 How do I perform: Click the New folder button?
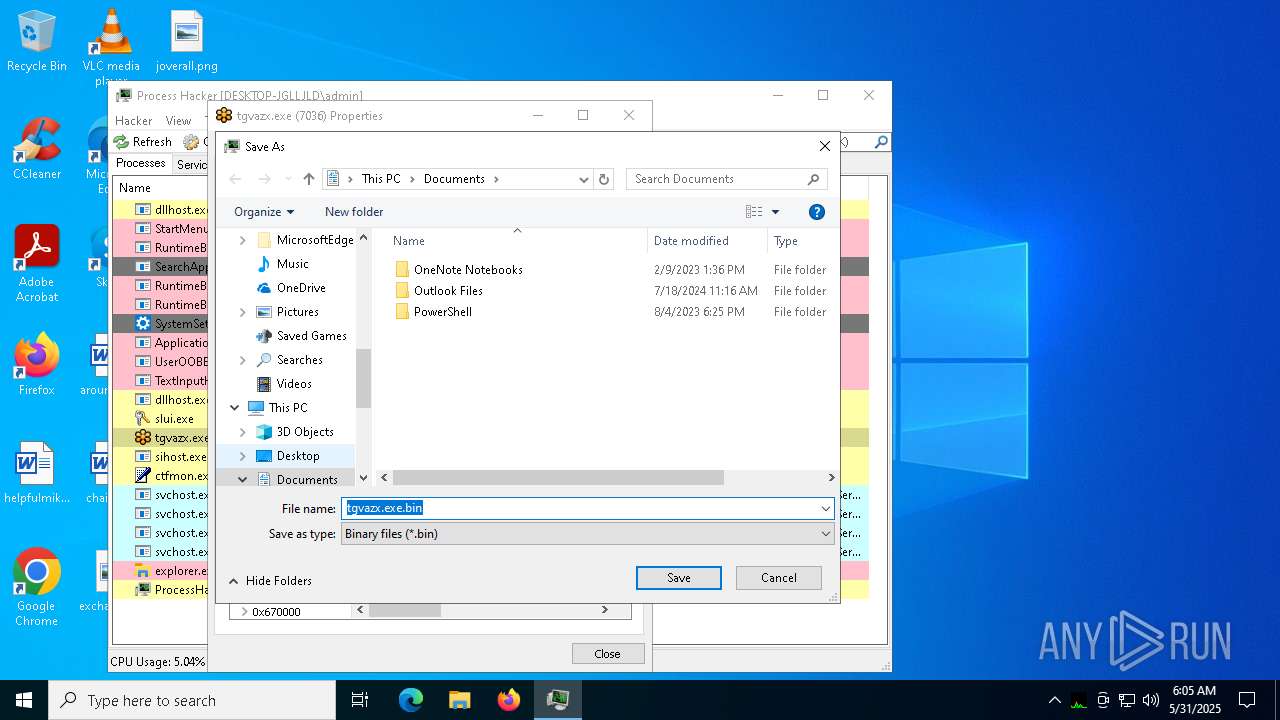tap(354, 212)
